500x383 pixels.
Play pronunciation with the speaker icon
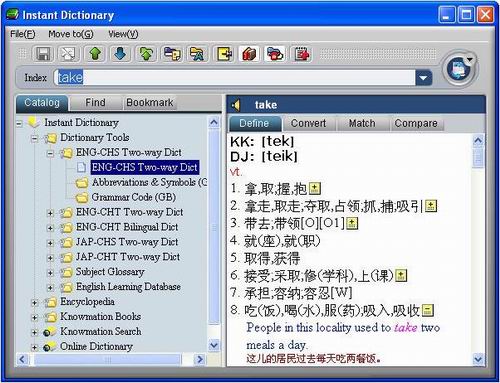pyautogui.click(x=236, y=105)
